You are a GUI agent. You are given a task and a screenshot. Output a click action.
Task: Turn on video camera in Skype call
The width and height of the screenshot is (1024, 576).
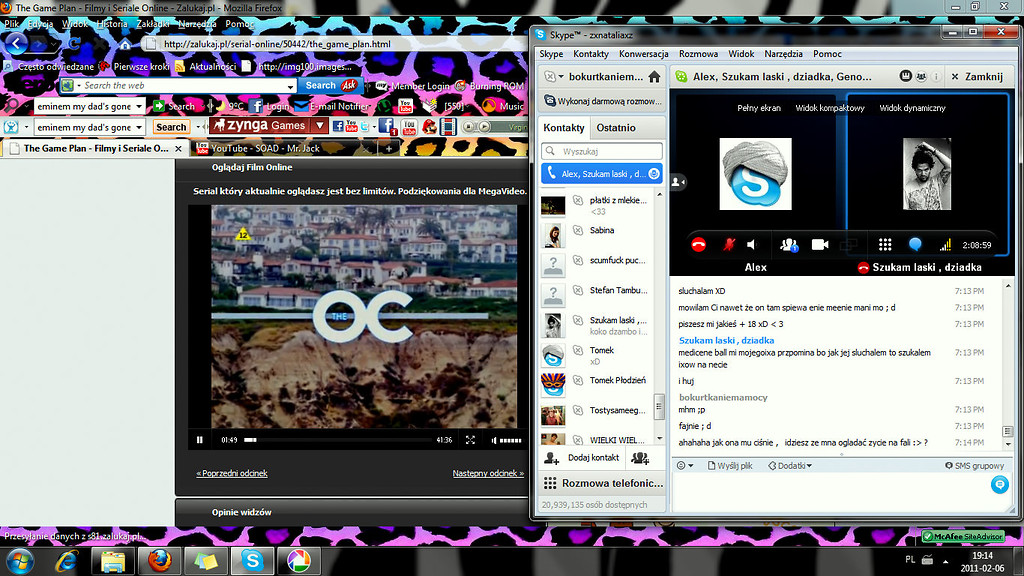click(x=820, y=245)
